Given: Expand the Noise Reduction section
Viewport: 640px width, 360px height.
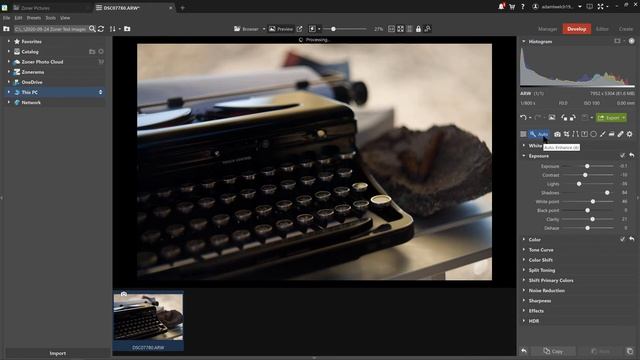Looking at the screenshot, I should pyautogui.click(x=524, y=290).
